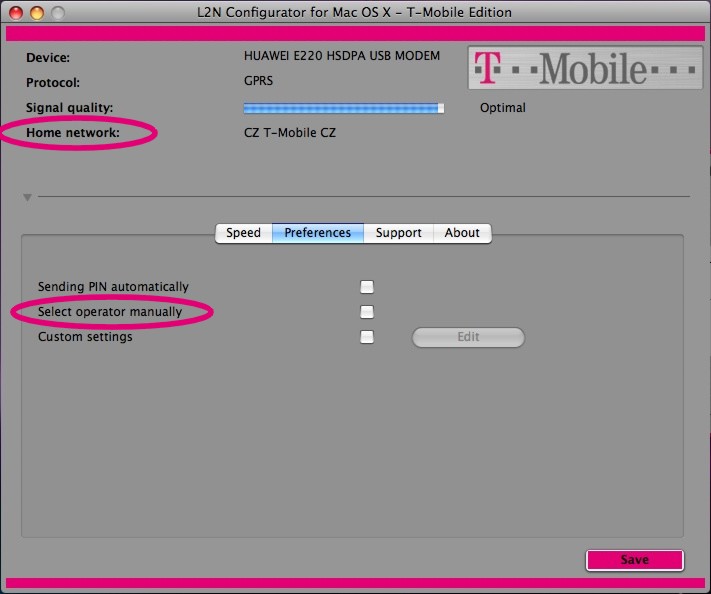Open the About tab

coord(462,233)
